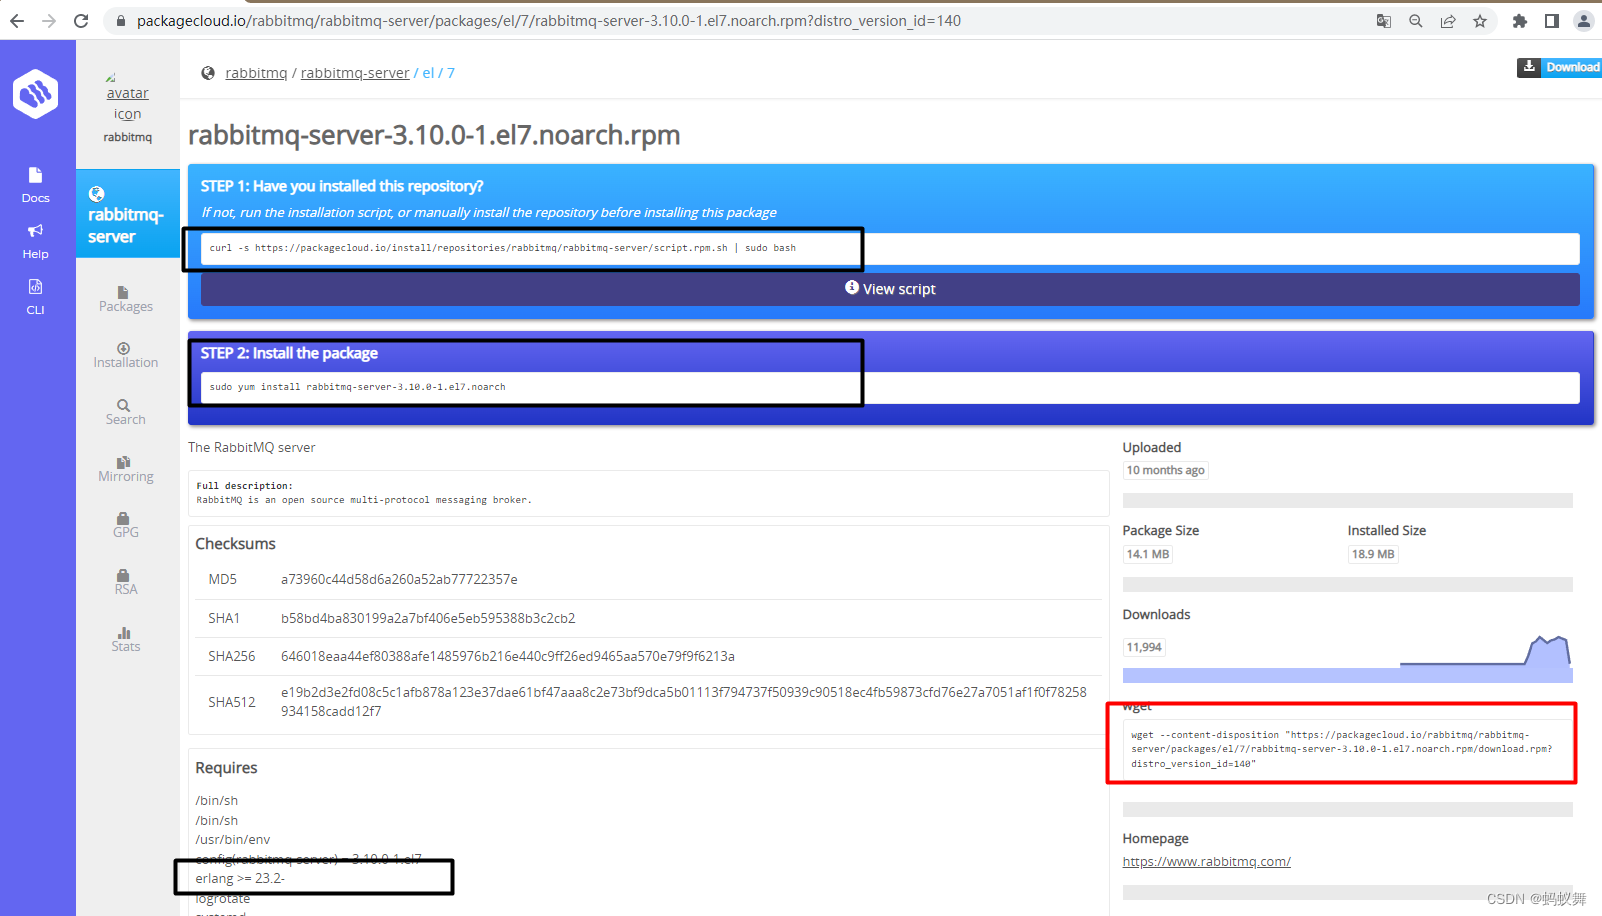The width and height of the screenshot is (1602, 916).
Task: Open Docs in left sidebar
Action: pyautogui.click(x=35, y=185)
